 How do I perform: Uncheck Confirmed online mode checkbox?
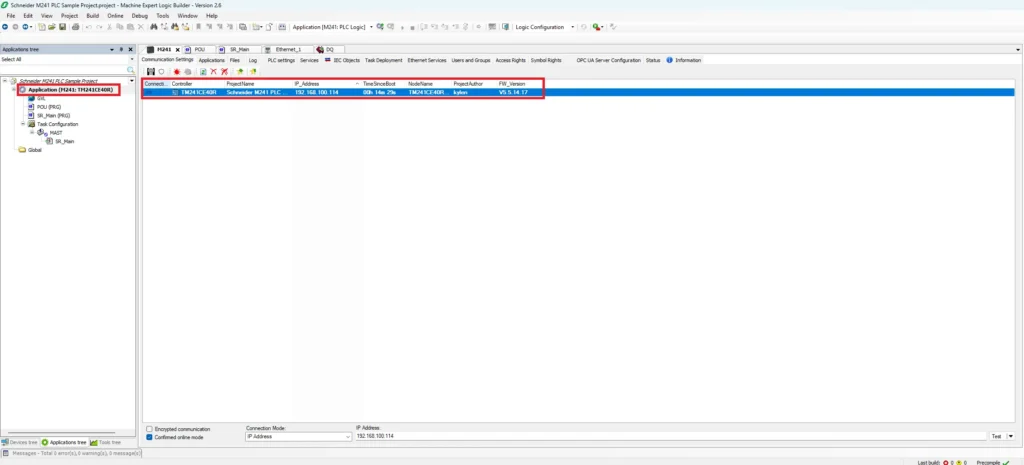[150, 437]
